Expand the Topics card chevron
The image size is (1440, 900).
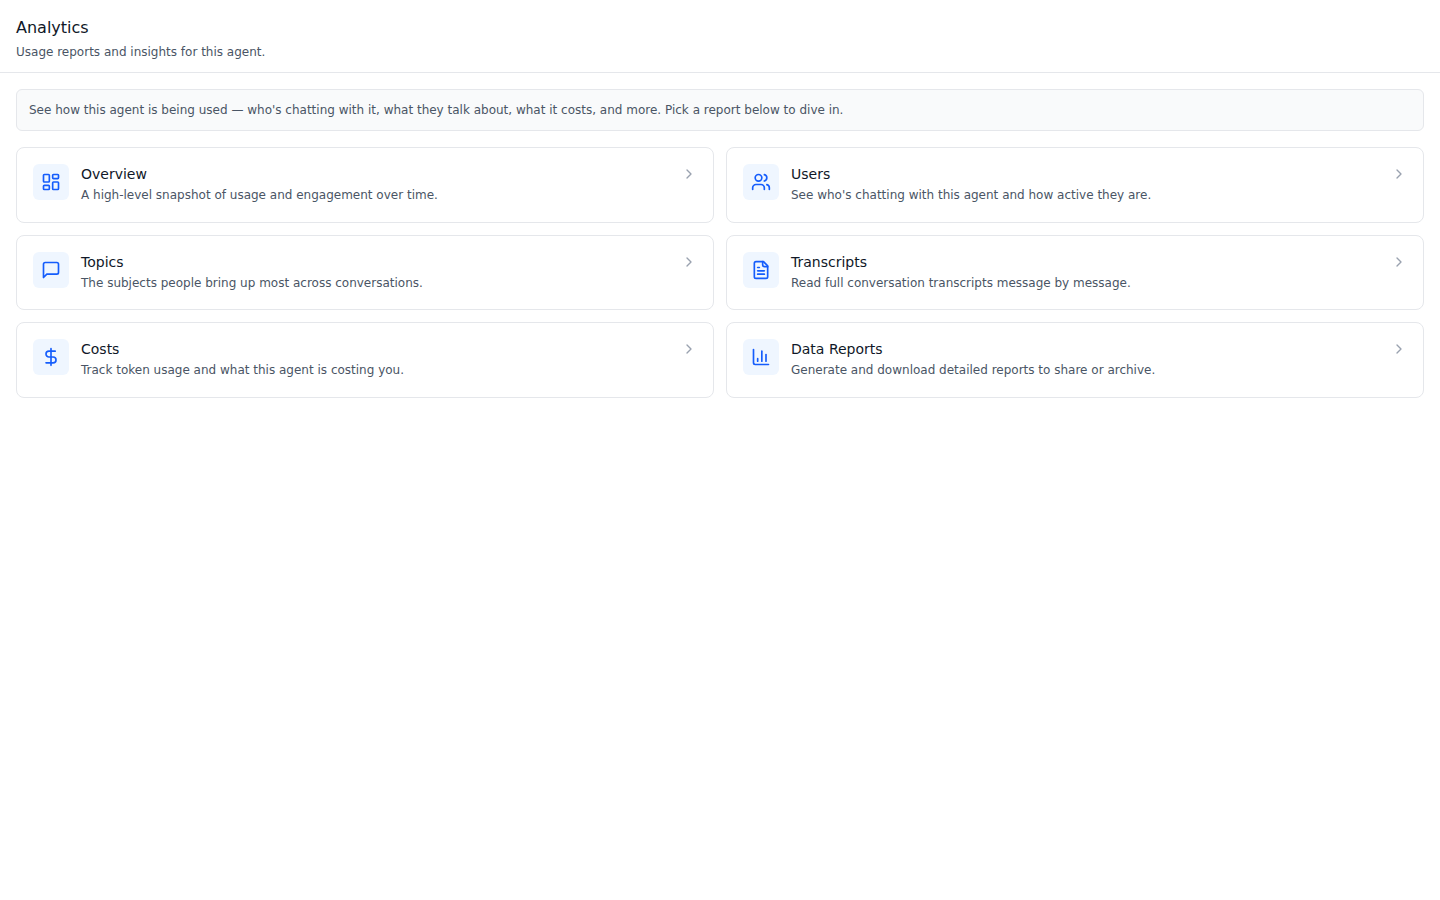point(689,262)
